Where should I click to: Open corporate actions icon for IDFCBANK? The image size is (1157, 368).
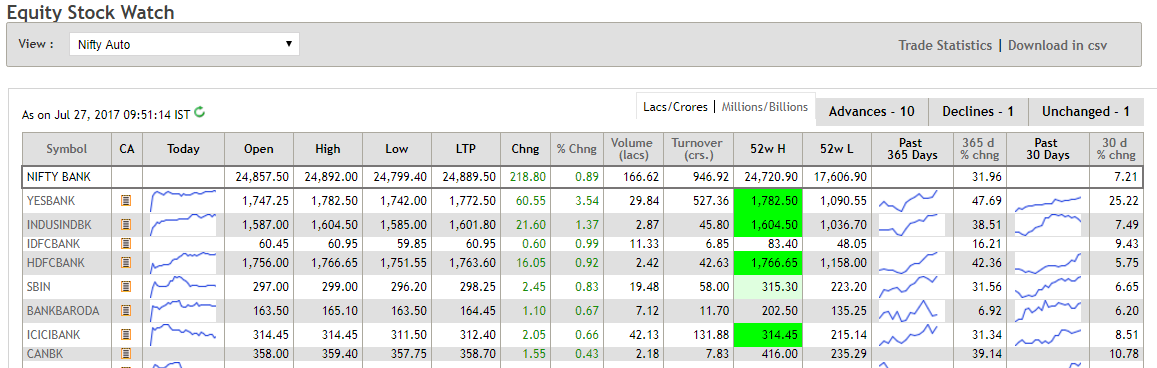(x=126, y=243)
